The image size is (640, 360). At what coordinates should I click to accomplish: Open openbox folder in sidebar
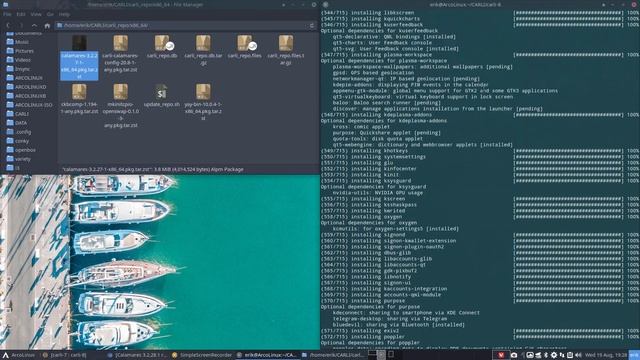(21, 150)
